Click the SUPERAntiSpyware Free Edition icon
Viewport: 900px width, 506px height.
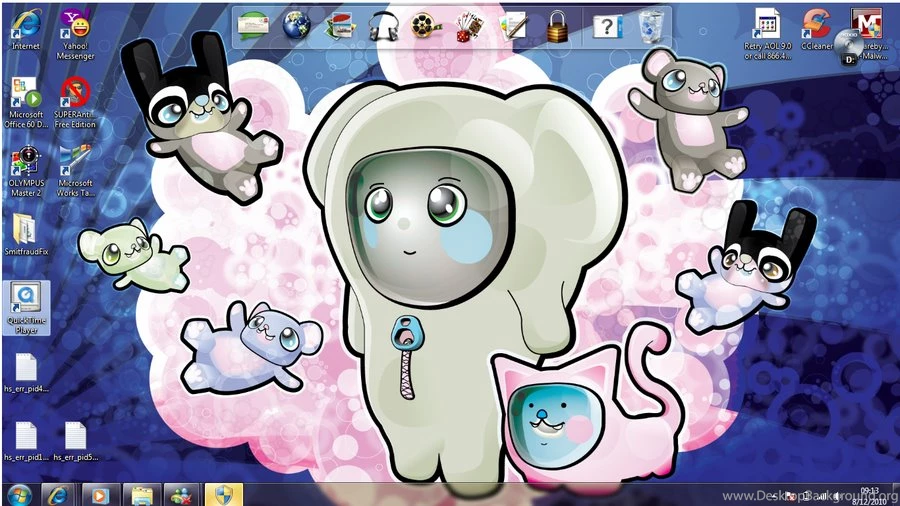click(75, 93)
